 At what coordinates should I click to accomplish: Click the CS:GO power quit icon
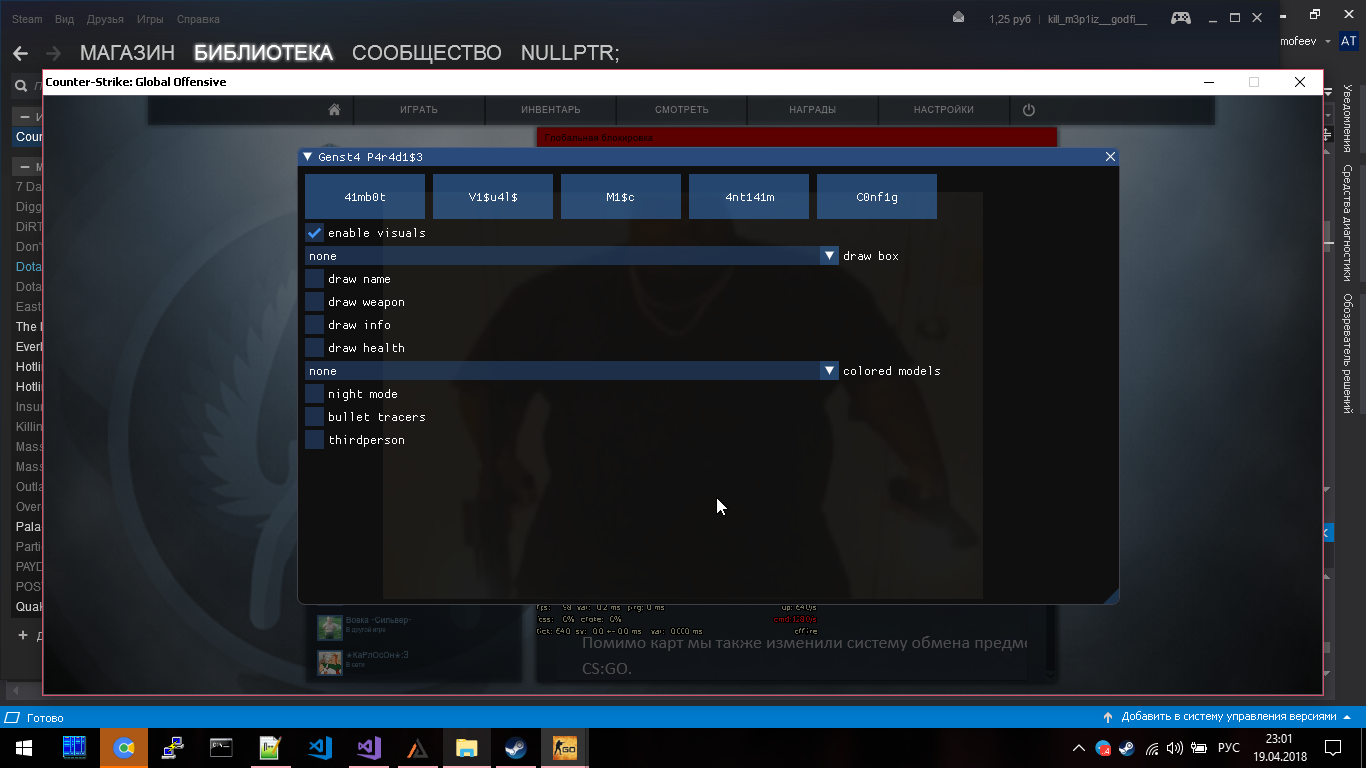(1028, 110)
